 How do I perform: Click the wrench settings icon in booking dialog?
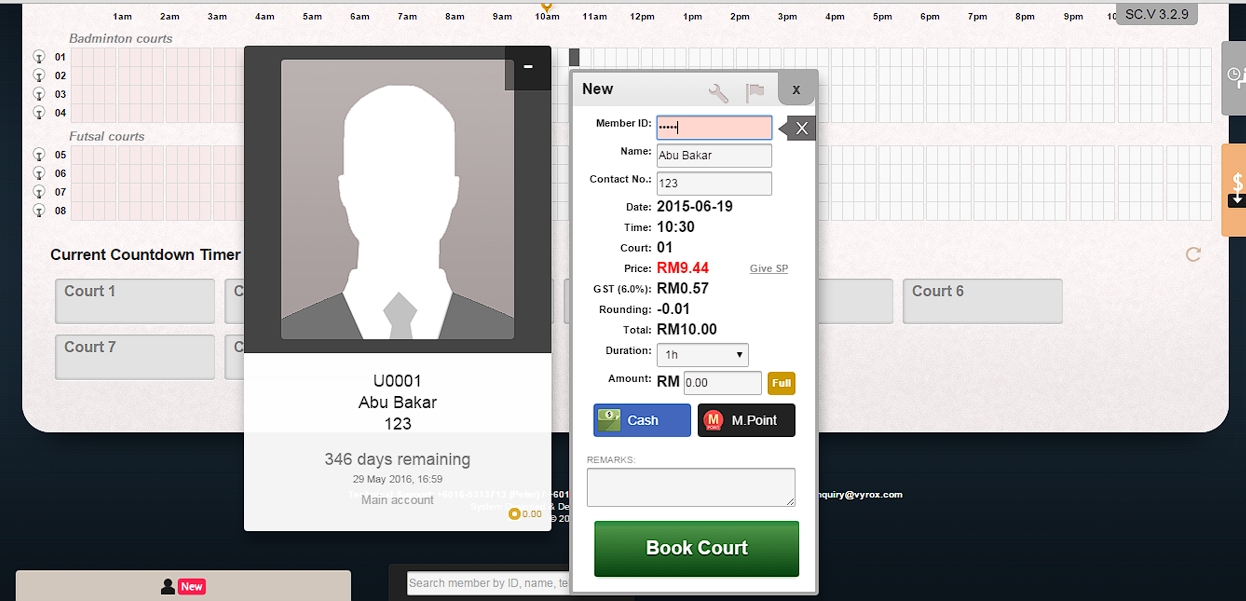tap(718, 93)
